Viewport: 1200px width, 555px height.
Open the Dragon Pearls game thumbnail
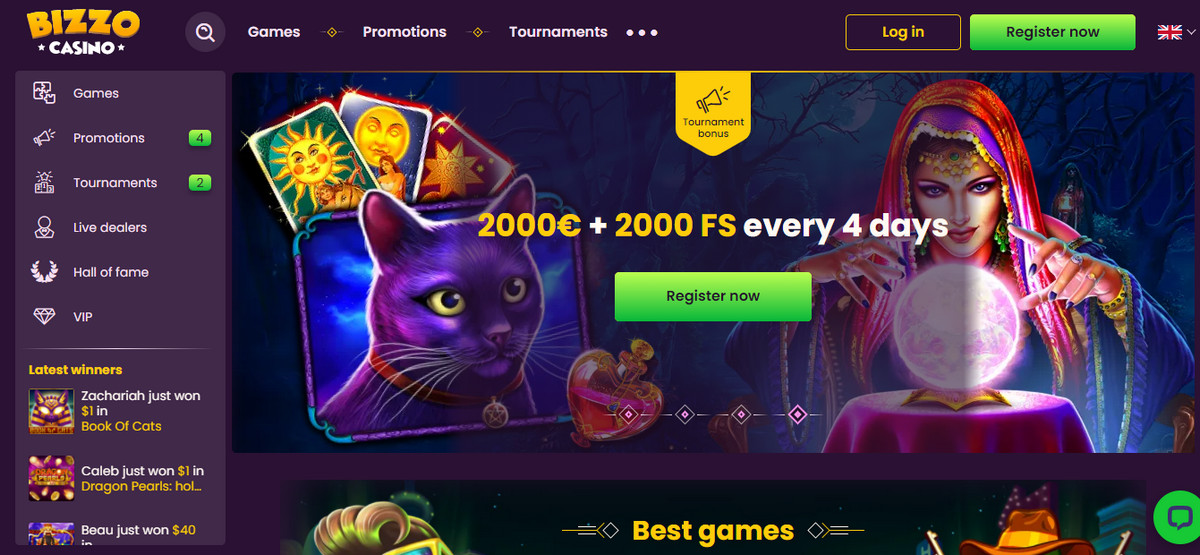tap(52, 479)
